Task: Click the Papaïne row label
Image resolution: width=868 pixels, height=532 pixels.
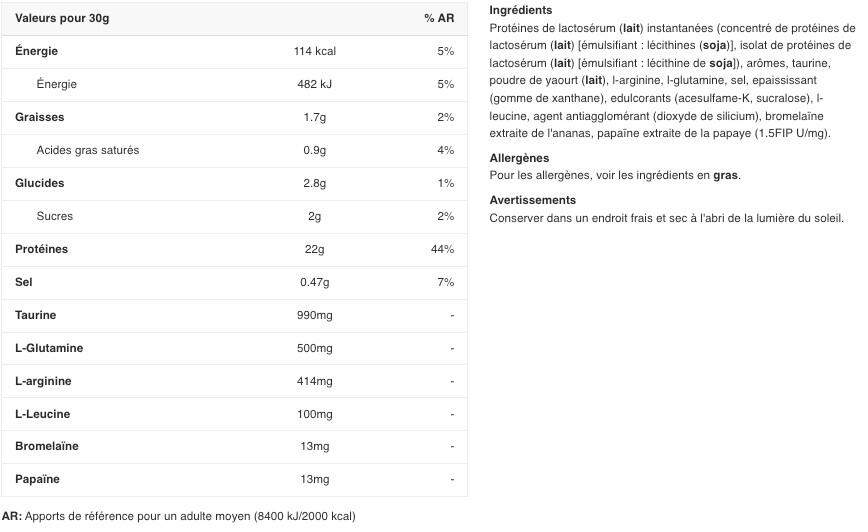Action: pos(38,479)
